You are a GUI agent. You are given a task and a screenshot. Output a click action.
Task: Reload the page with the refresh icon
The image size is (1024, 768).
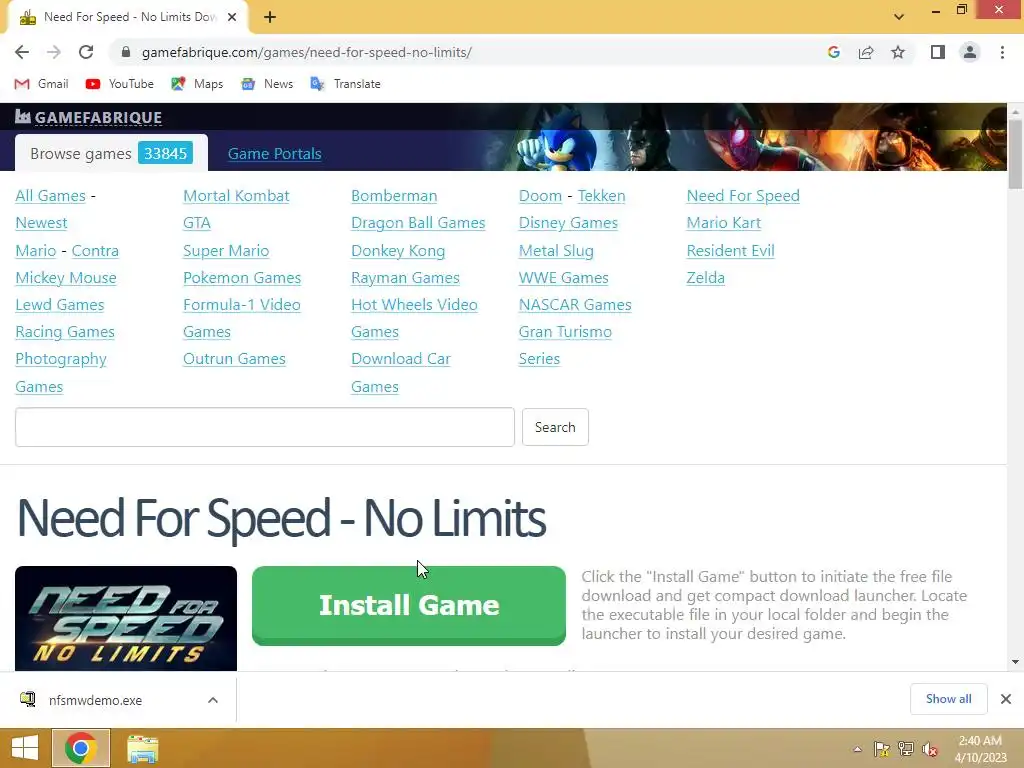point(86,52)
